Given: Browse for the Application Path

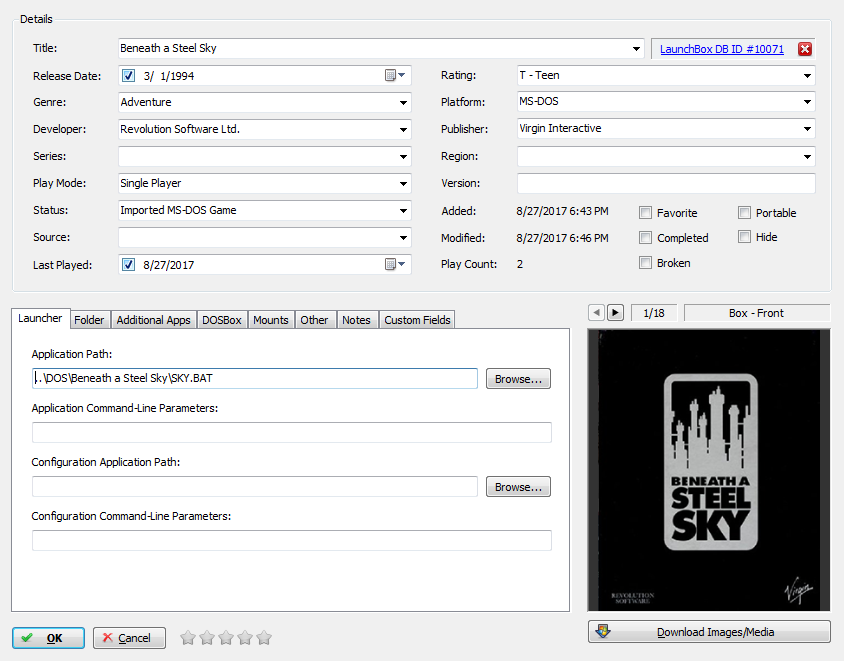Looking at the screenshot, I should click(518, 379).
